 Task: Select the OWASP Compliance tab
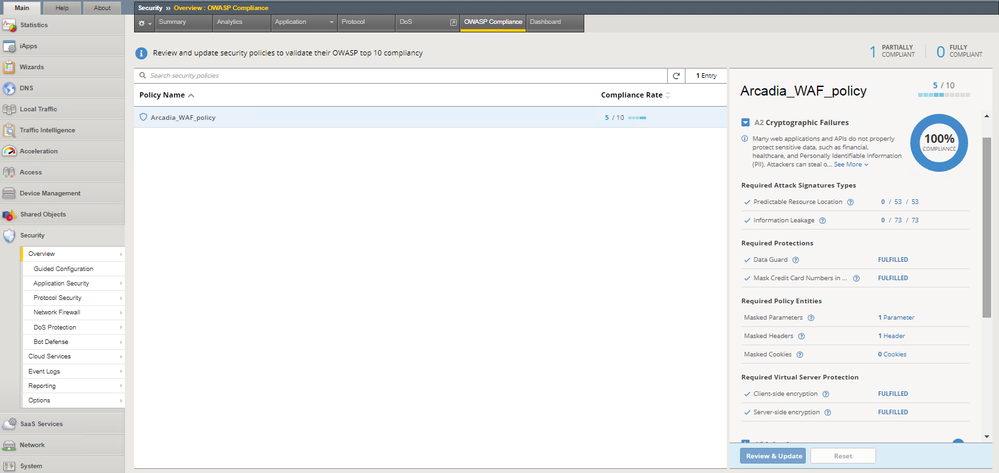(x=493, y=22)
